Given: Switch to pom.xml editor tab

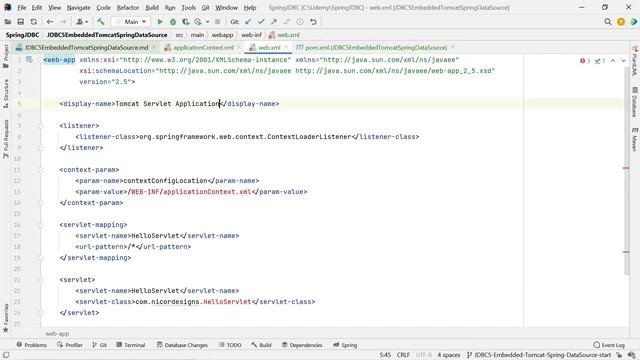Looking at the screenshot, I should (375, 47).
